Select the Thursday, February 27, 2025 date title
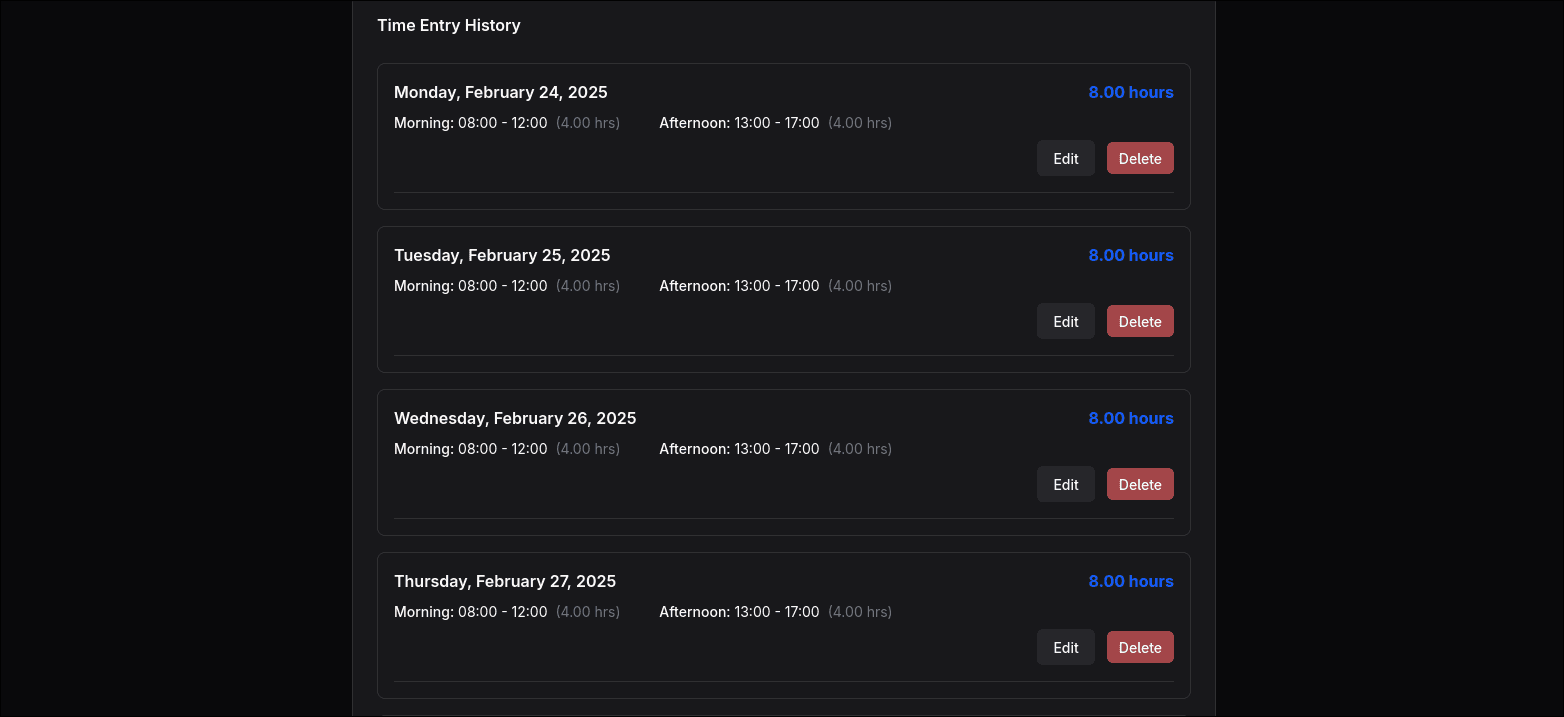The height and width of the screenshot is (717, 1564). [x=504, y=581]
